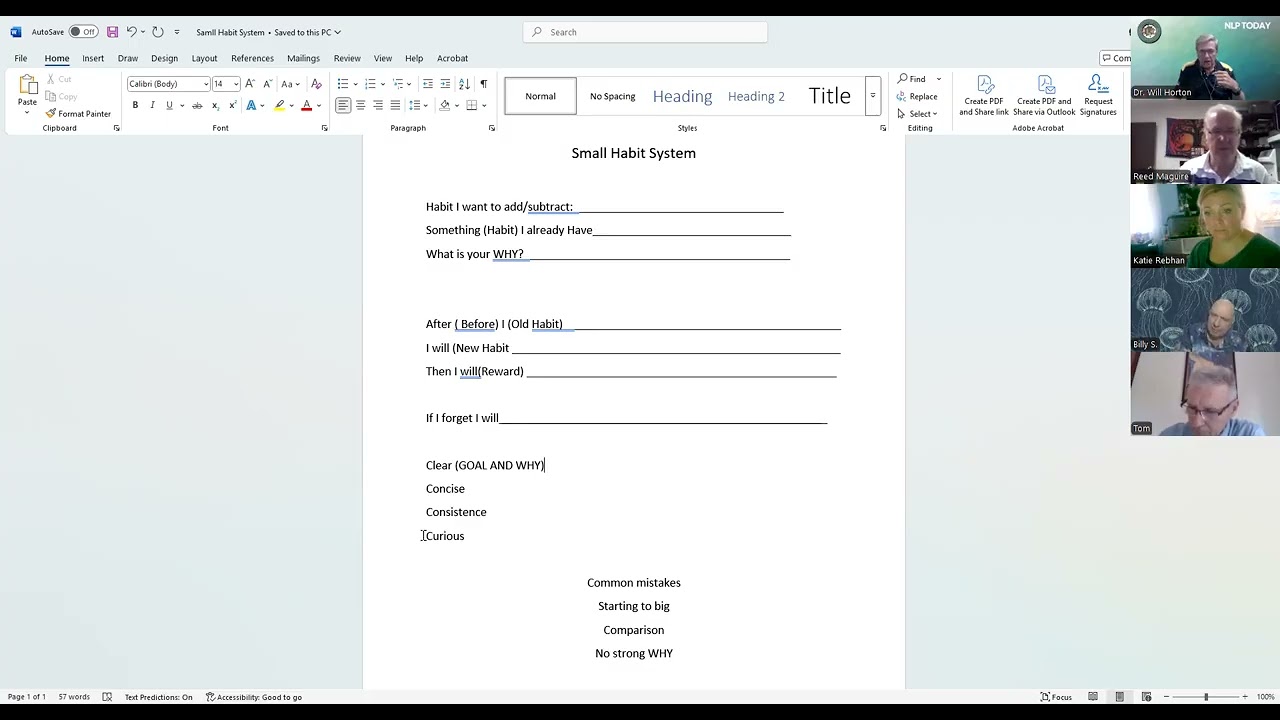This screenshot has height=720, width=1280.
Task: Apply the Heading style labeled Heading
Action: [682, 96]
